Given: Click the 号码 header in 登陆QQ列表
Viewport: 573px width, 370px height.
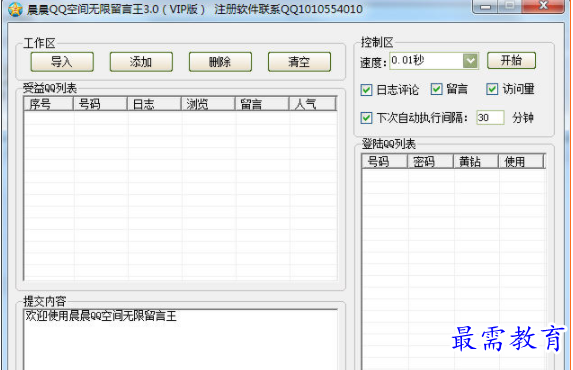Looking at the screenshot, I should coord(384,161).
